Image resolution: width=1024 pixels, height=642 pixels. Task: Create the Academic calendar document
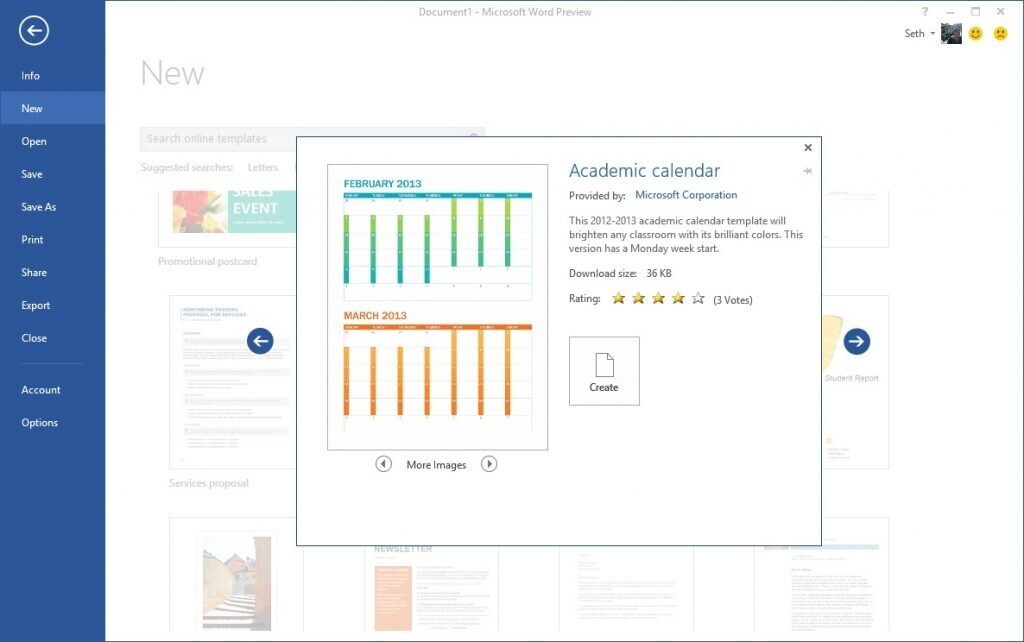pyautogui.click(x=604, y=371)
